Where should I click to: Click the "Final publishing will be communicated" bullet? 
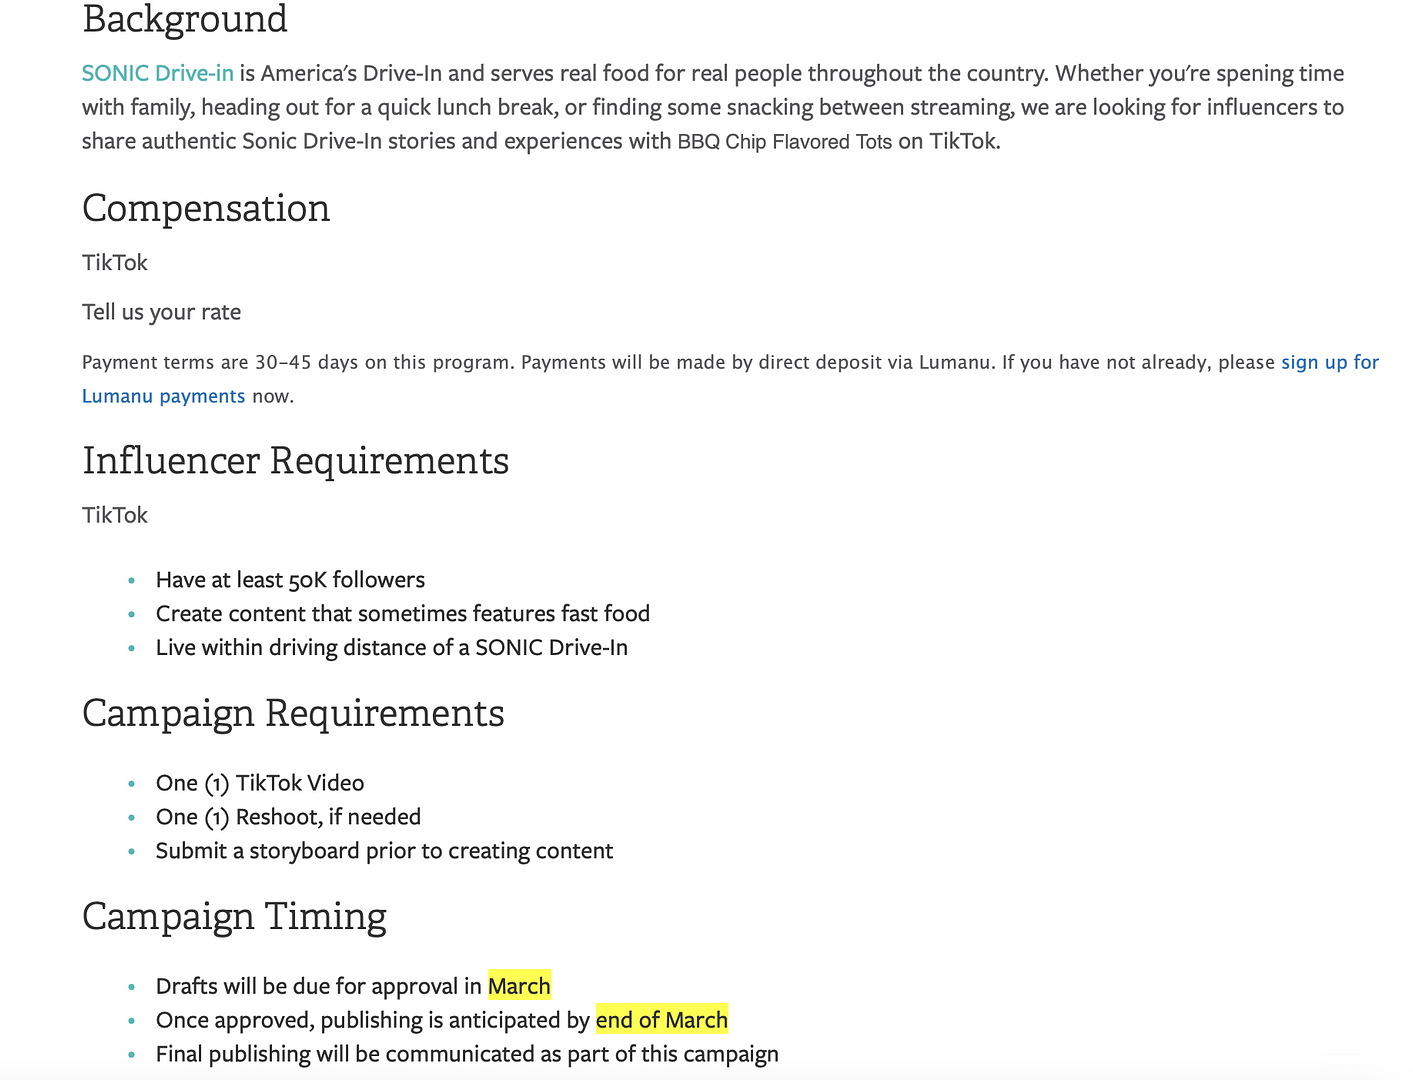coord(466,1054)
